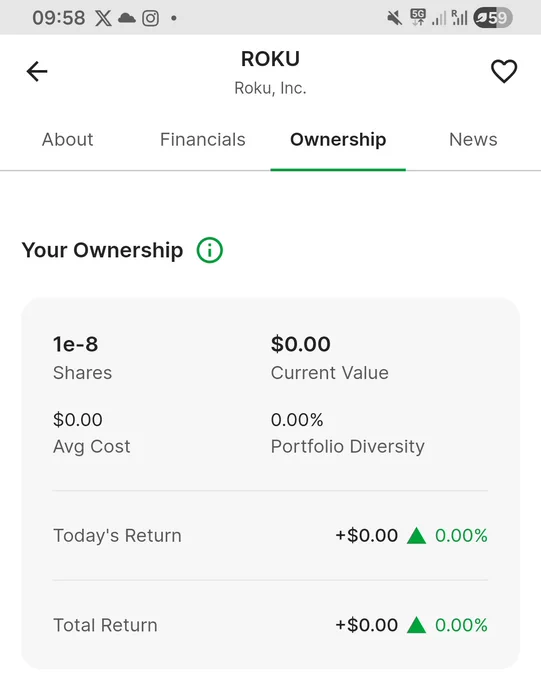Image resolution: width=541 pixels, height=680 pixels.
Task: Tap the Portfolio Diversity label
Action: [348, 447]
